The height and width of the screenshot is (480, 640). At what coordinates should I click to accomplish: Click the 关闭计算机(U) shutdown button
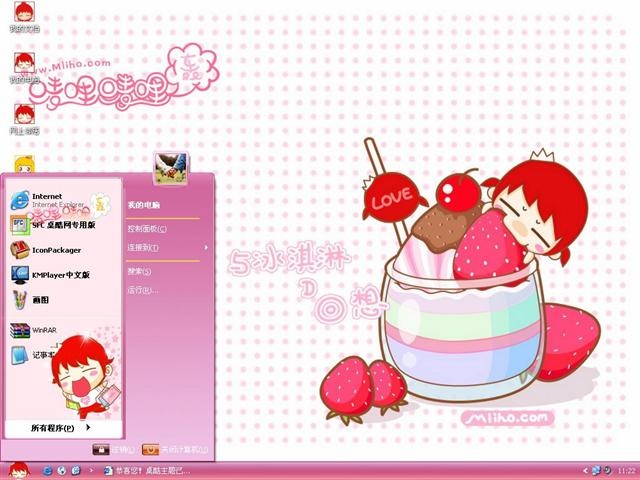[175, 450]
